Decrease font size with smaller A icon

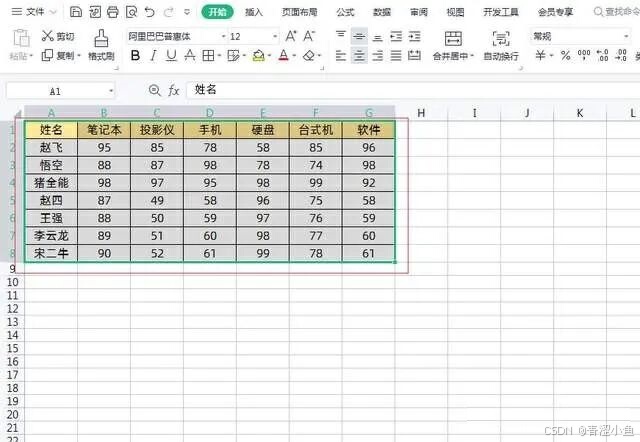tap(309, 36)
